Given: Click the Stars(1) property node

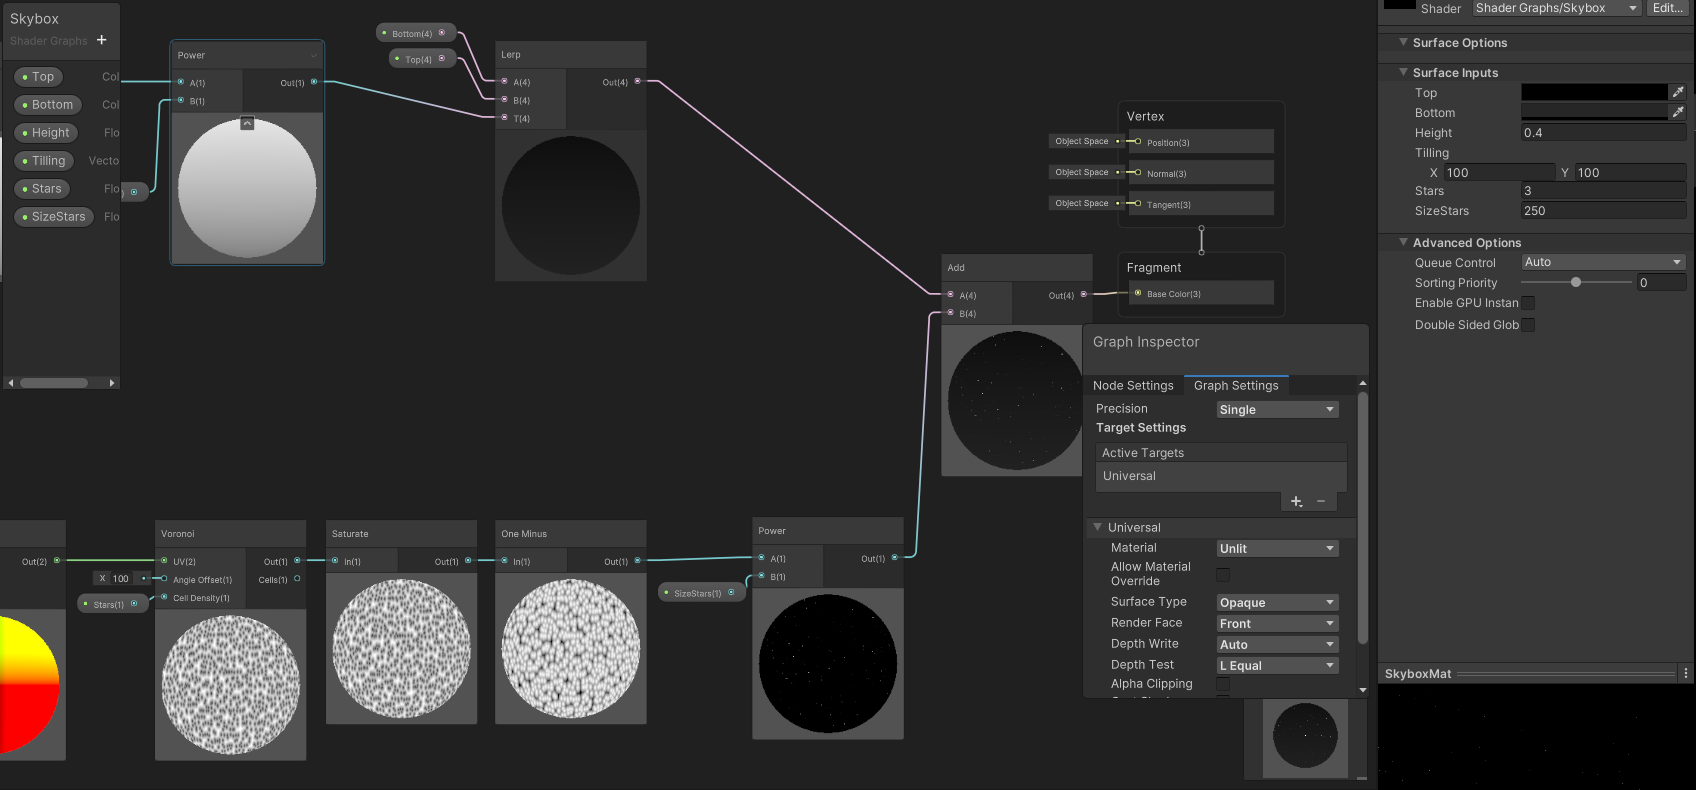Looking at the screenshot, I should coord(113,604).
